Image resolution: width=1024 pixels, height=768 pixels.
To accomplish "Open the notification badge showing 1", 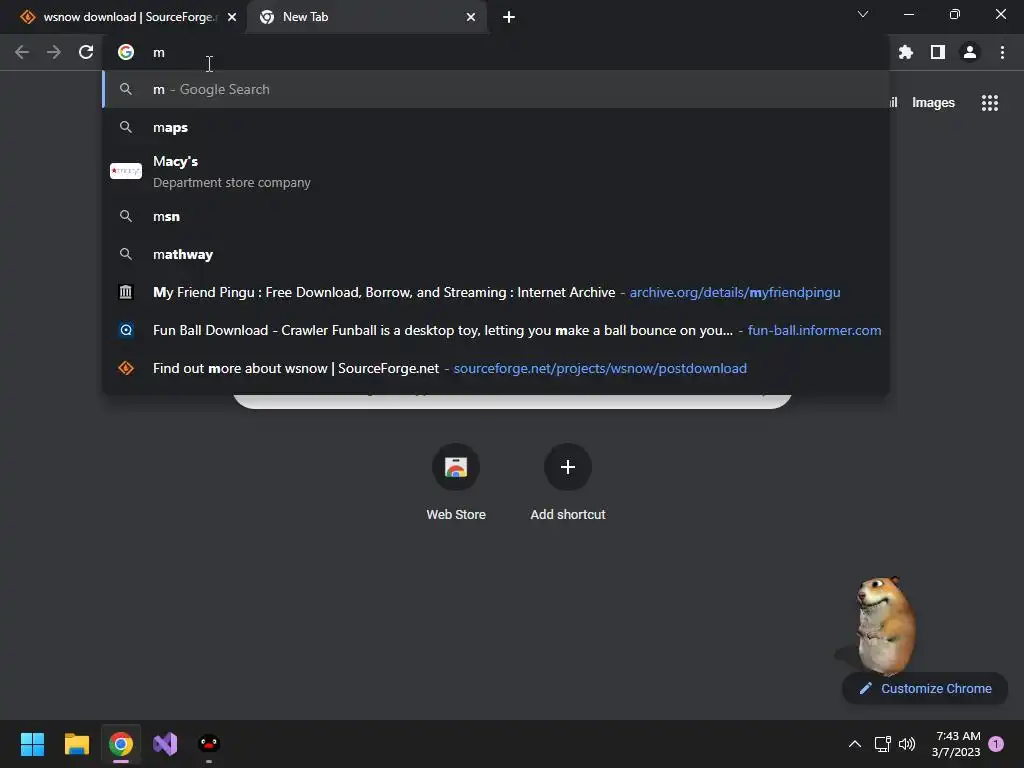I will point(997,744).
